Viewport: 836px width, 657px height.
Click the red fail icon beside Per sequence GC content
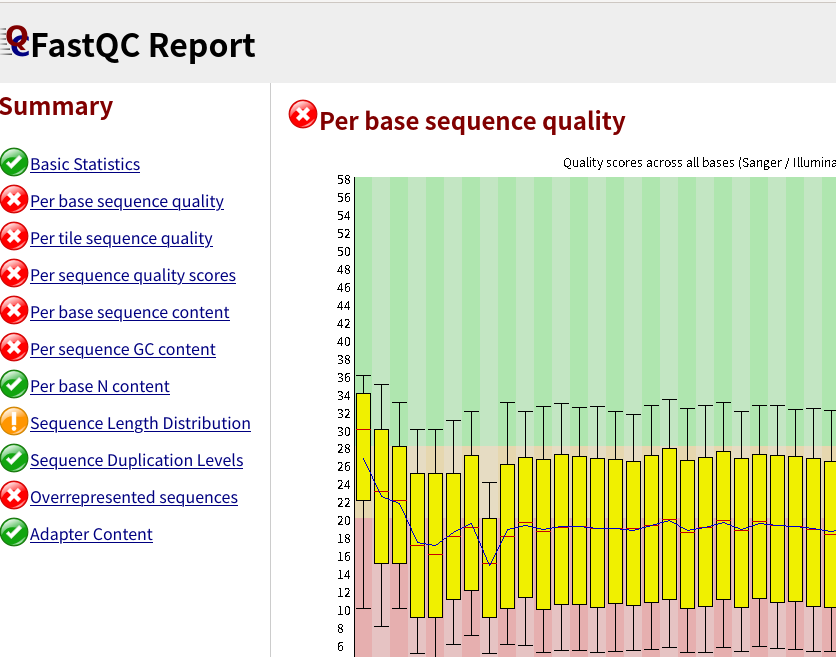point(14,347)
